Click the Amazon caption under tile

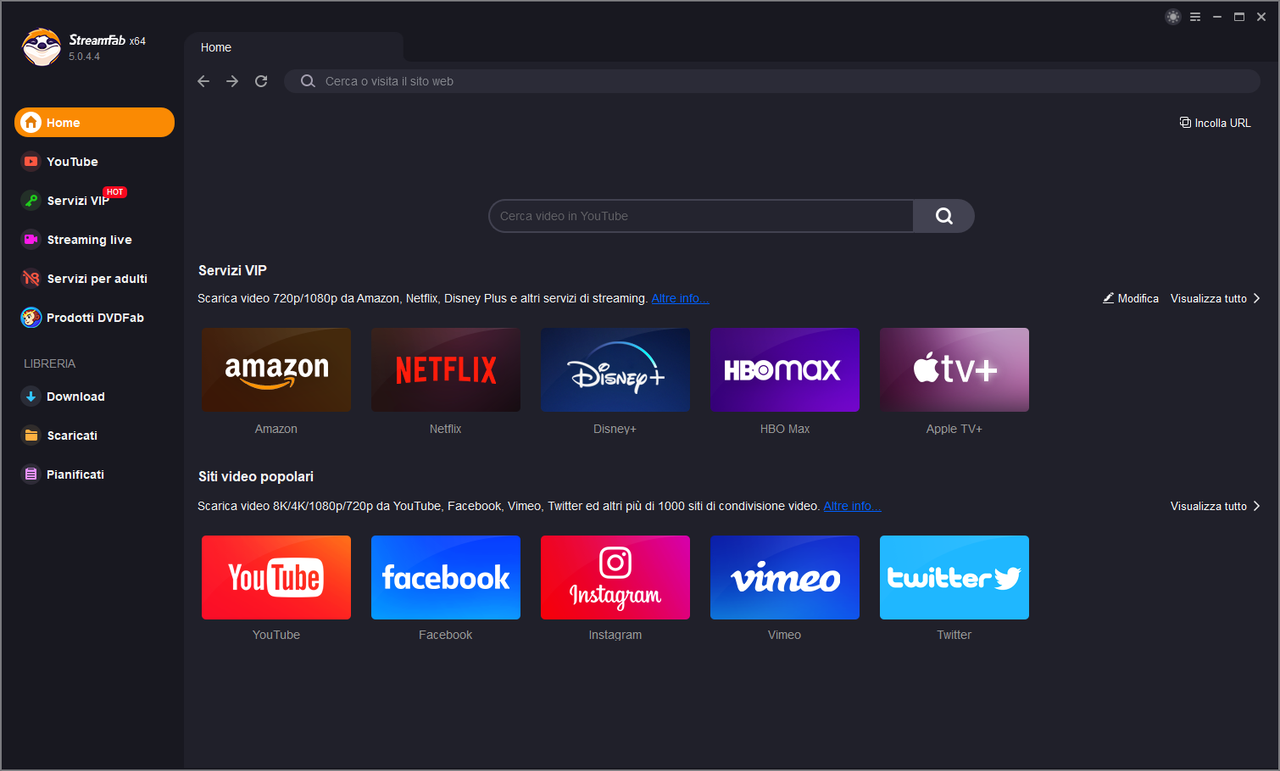(x=276, y=429)
